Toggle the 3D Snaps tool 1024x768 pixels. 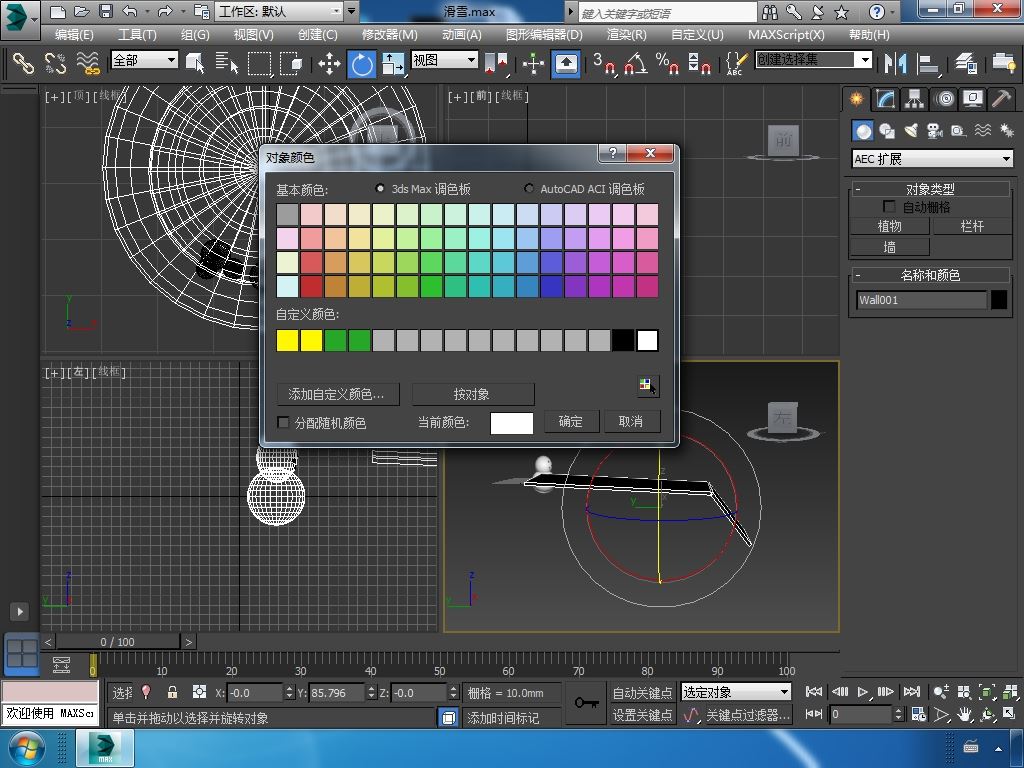pos(603,63)
